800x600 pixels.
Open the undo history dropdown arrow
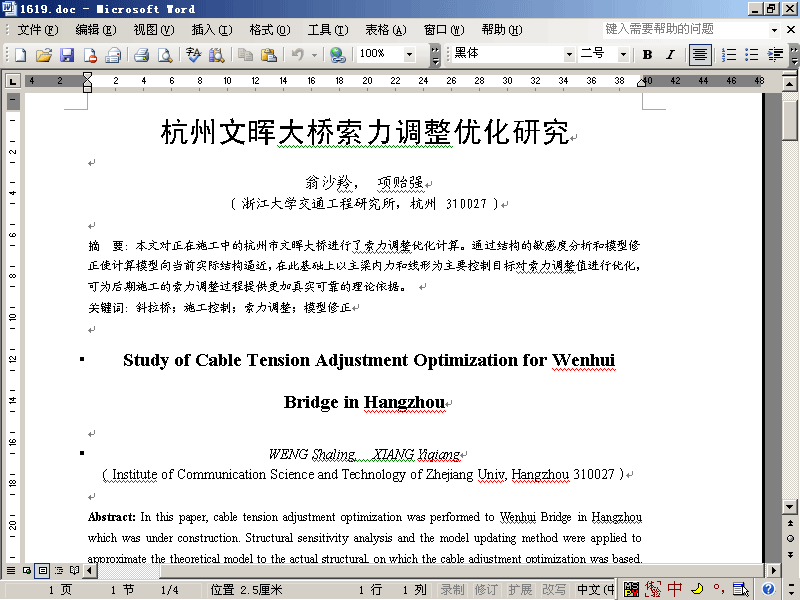[314, 54]
